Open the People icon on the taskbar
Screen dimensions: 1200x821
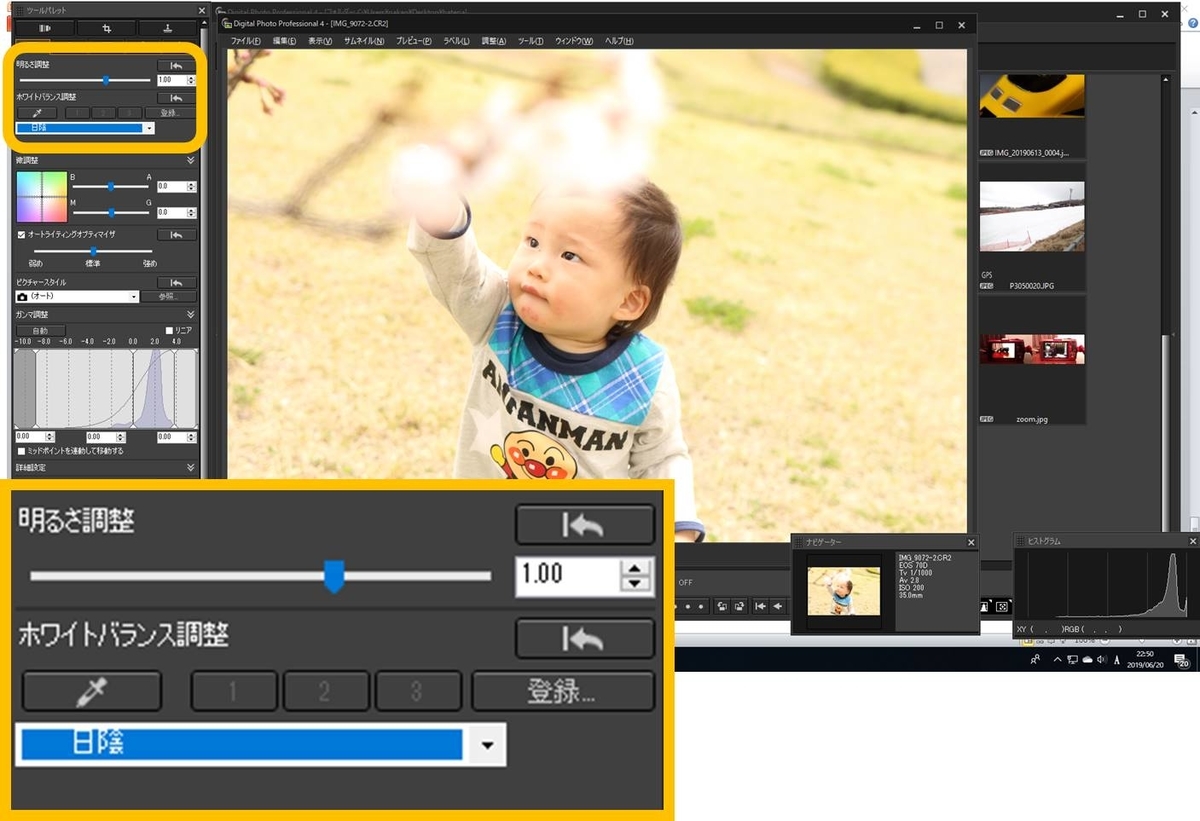pos(1035,660)
